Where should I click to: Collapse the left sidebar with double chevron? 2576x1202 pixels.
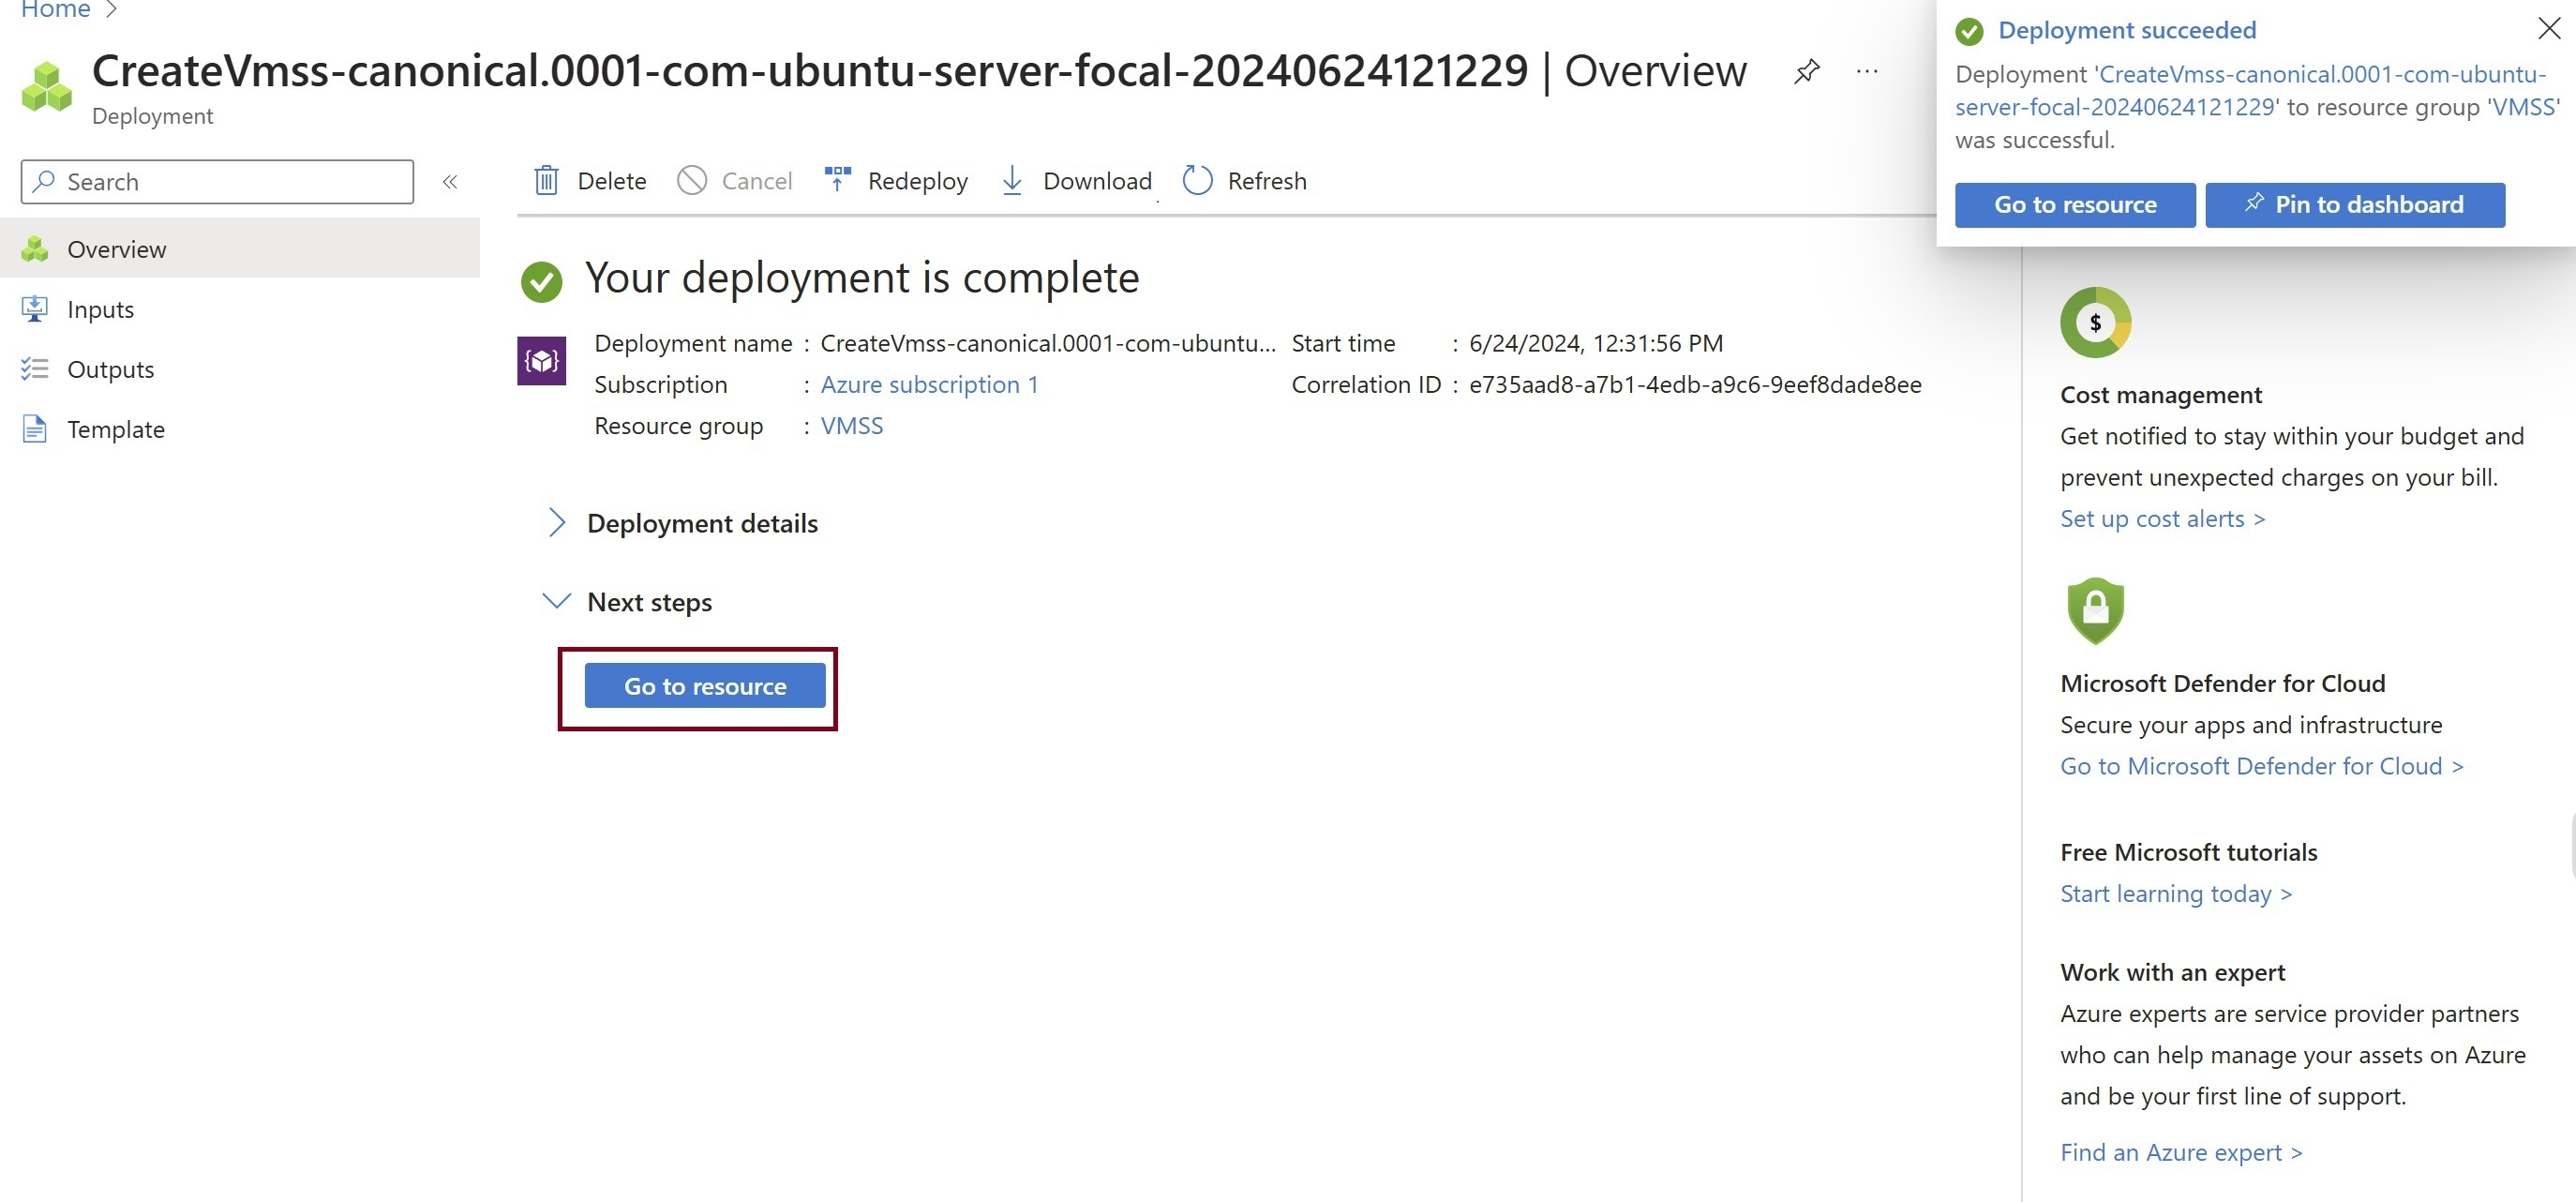[x=450, y=182]
